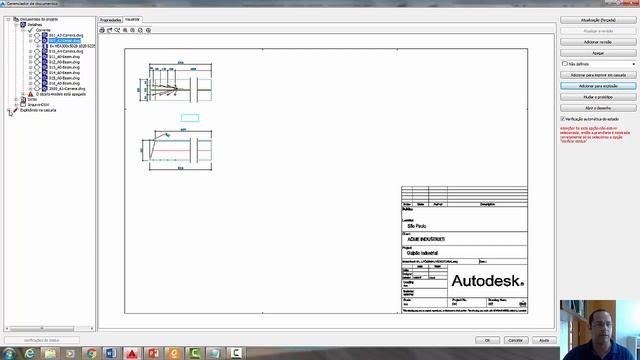
Task: Select the Ex HEA300x5028 child row
Action: 72,46
